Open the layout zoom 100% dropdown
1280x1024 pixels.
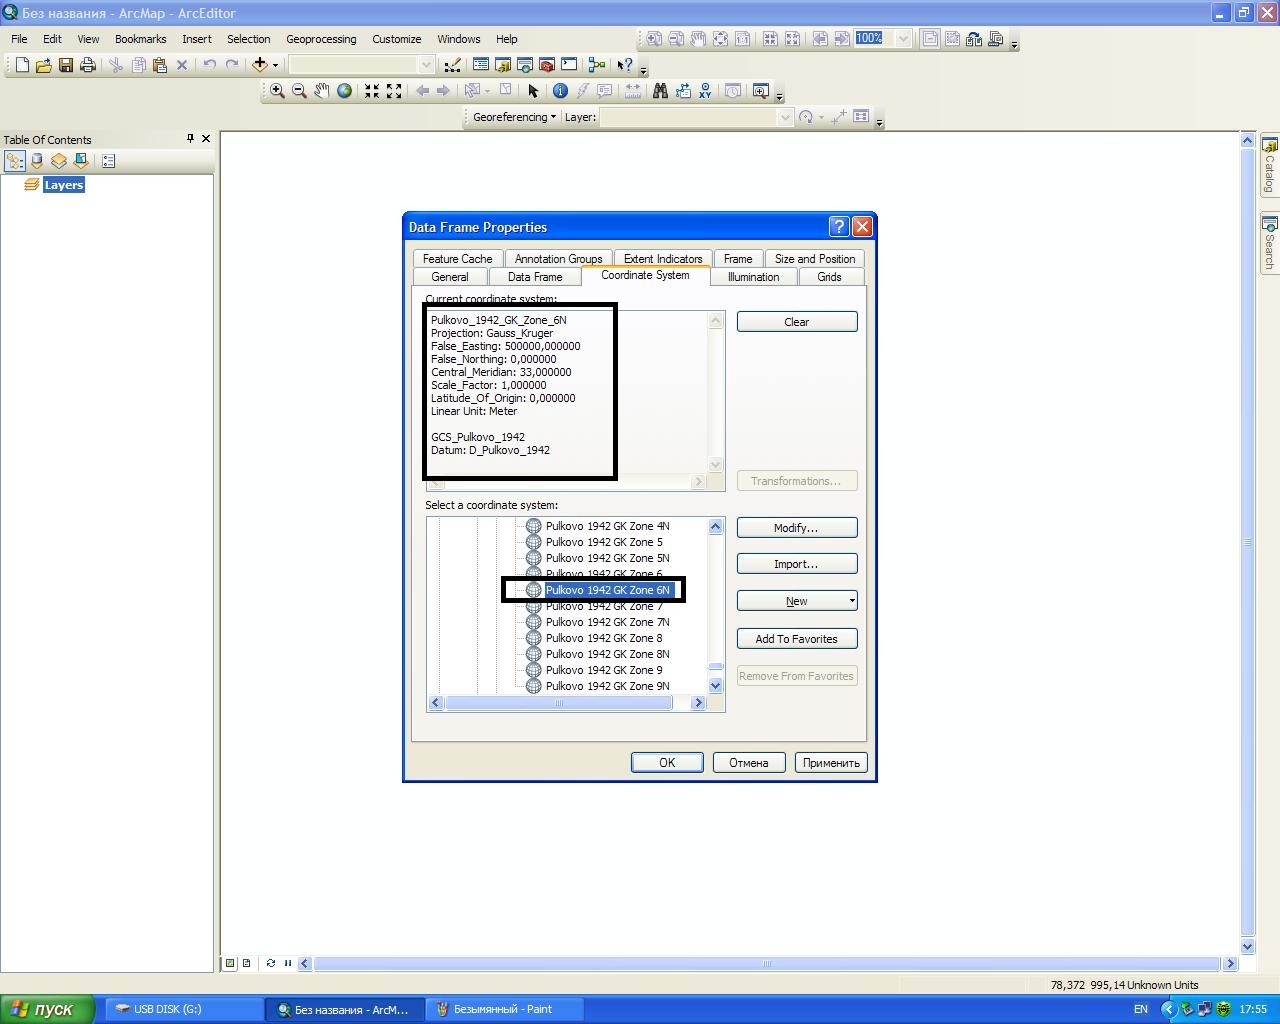[x=903, y=39]
